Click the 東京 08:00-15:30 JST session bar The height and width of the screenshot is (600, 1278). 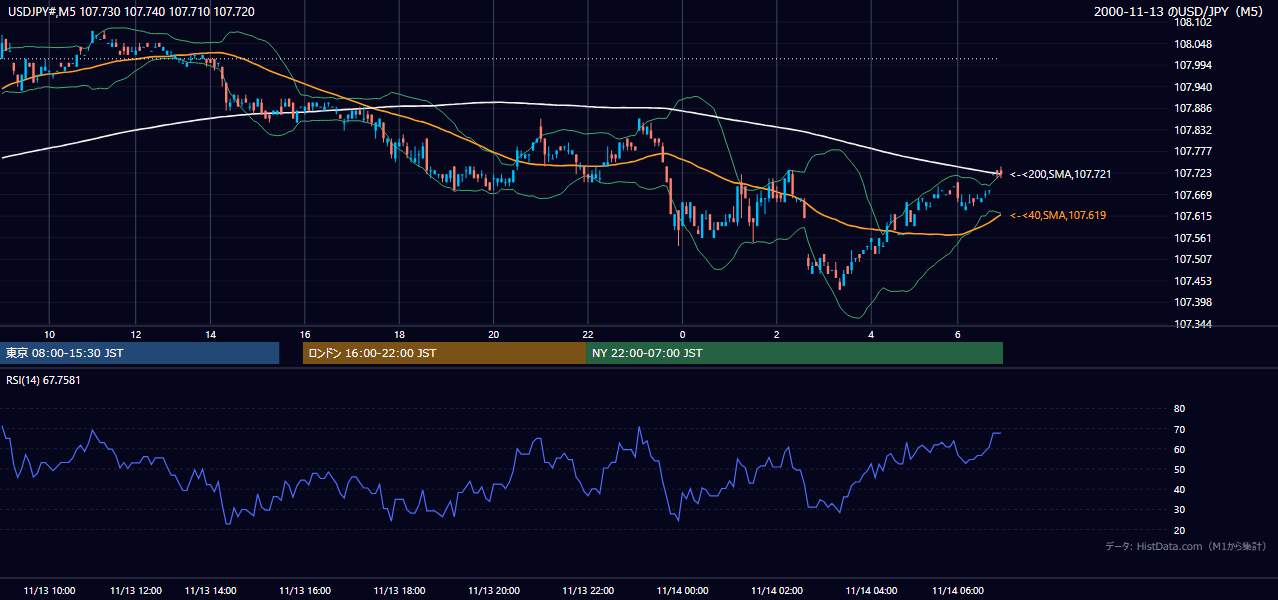140,353
